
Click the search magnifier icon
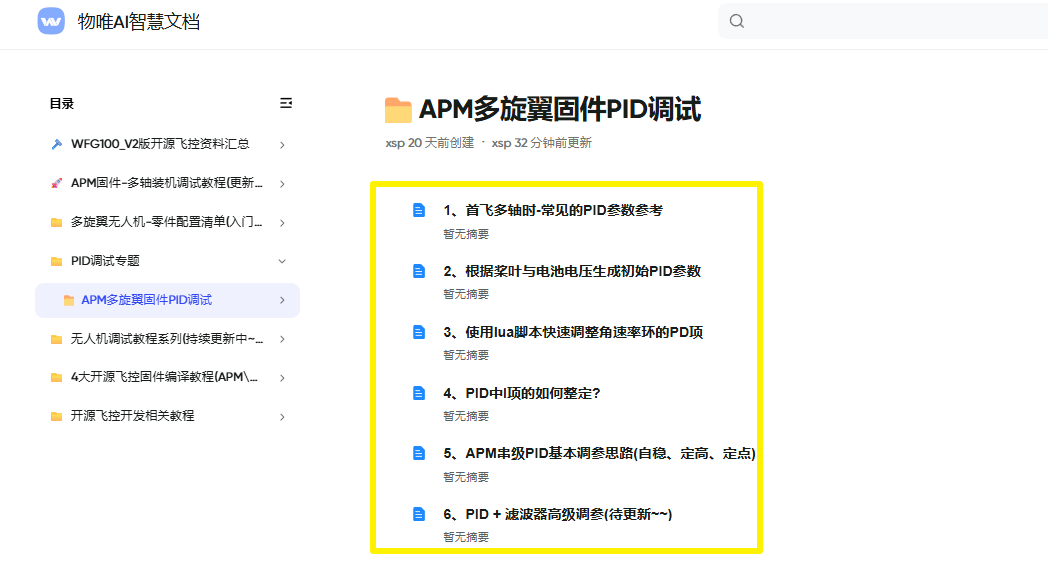[x=737, y=21]
